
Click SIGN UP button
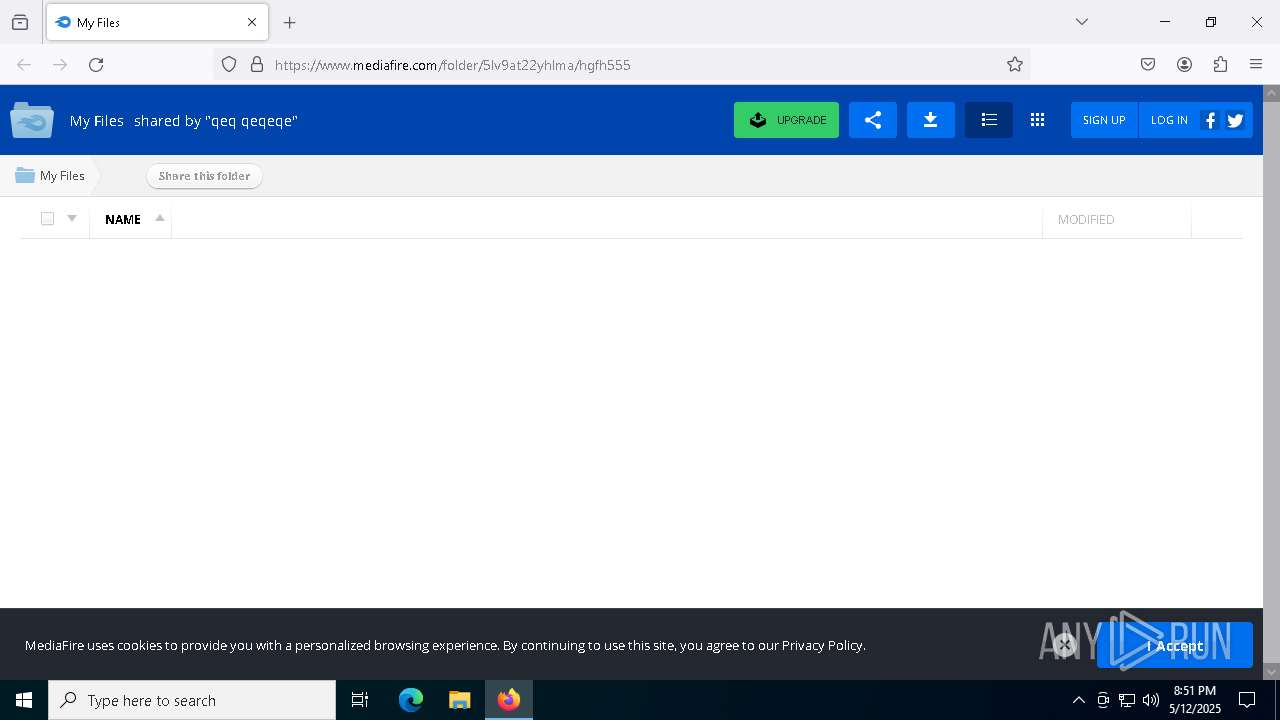click(1104, 120)
